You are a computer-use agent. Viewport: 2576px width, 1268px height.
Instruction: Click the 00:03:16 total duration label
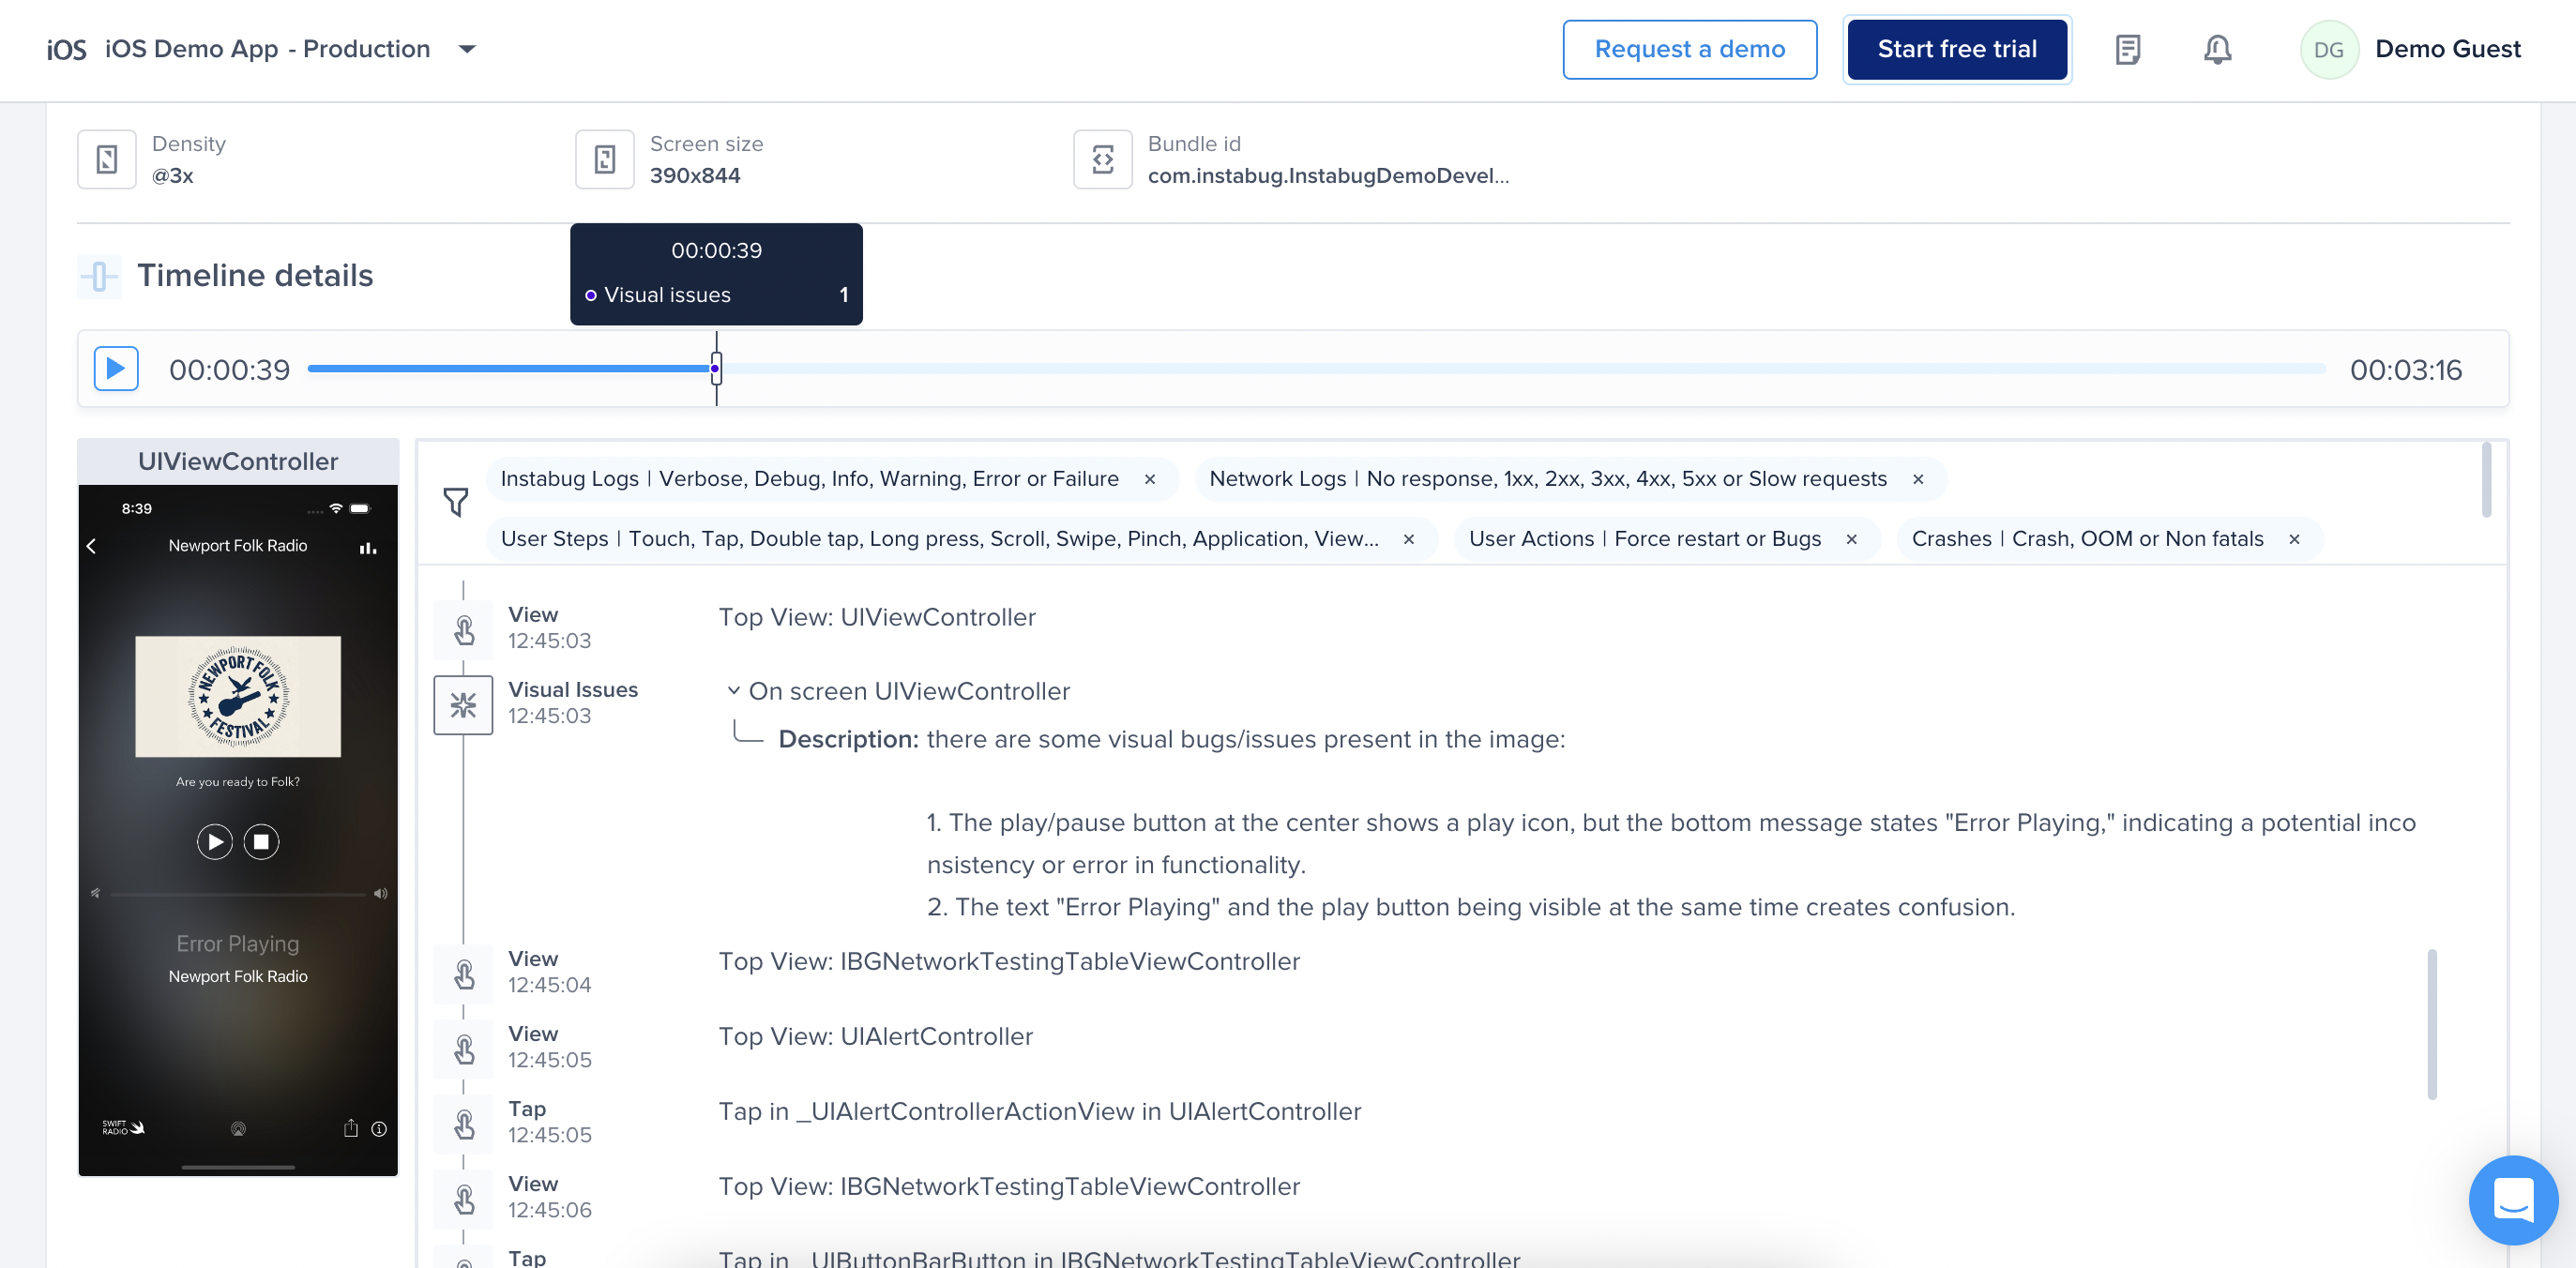(x=2405, y=370)
